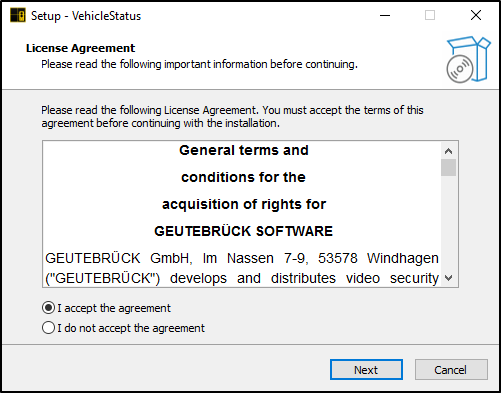Abort the installation via Cancel
The height and width of the screenshot is (393, 501).
pyautogui.click(x=451, y=369)
